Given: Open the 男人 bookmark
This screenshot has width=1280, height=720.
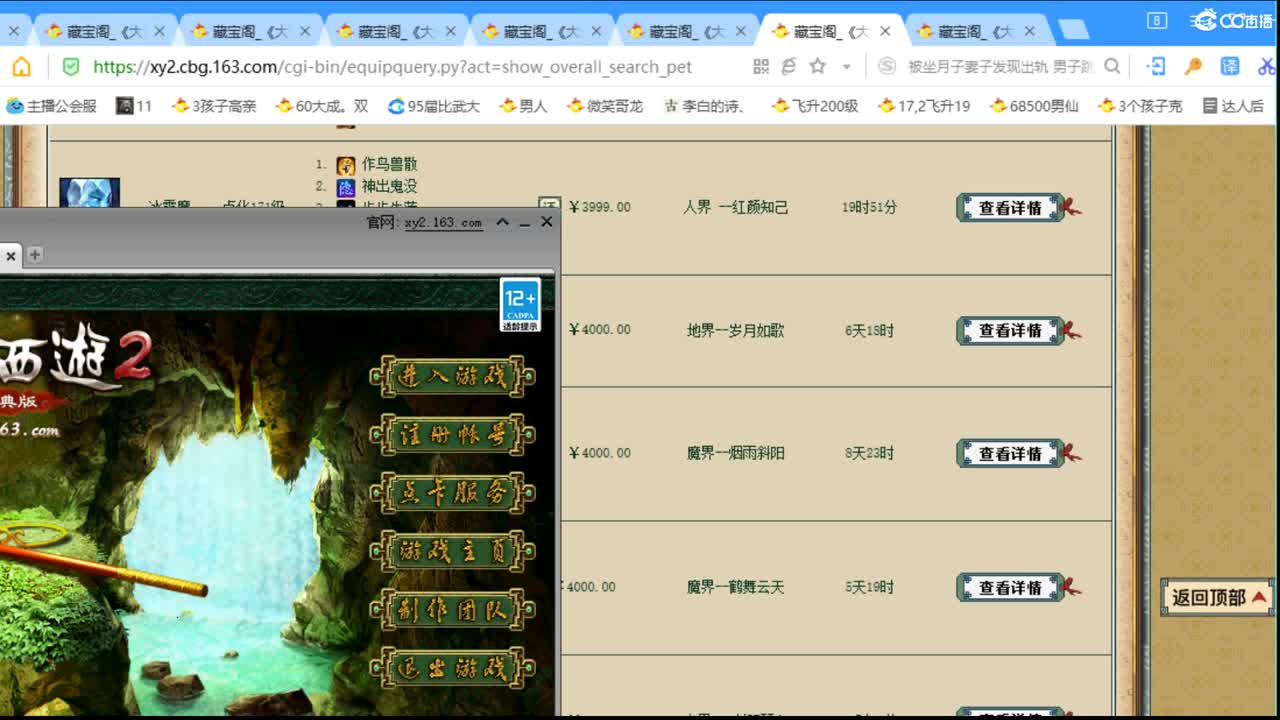Looking at the screenshot, I should tap(523, 105).
